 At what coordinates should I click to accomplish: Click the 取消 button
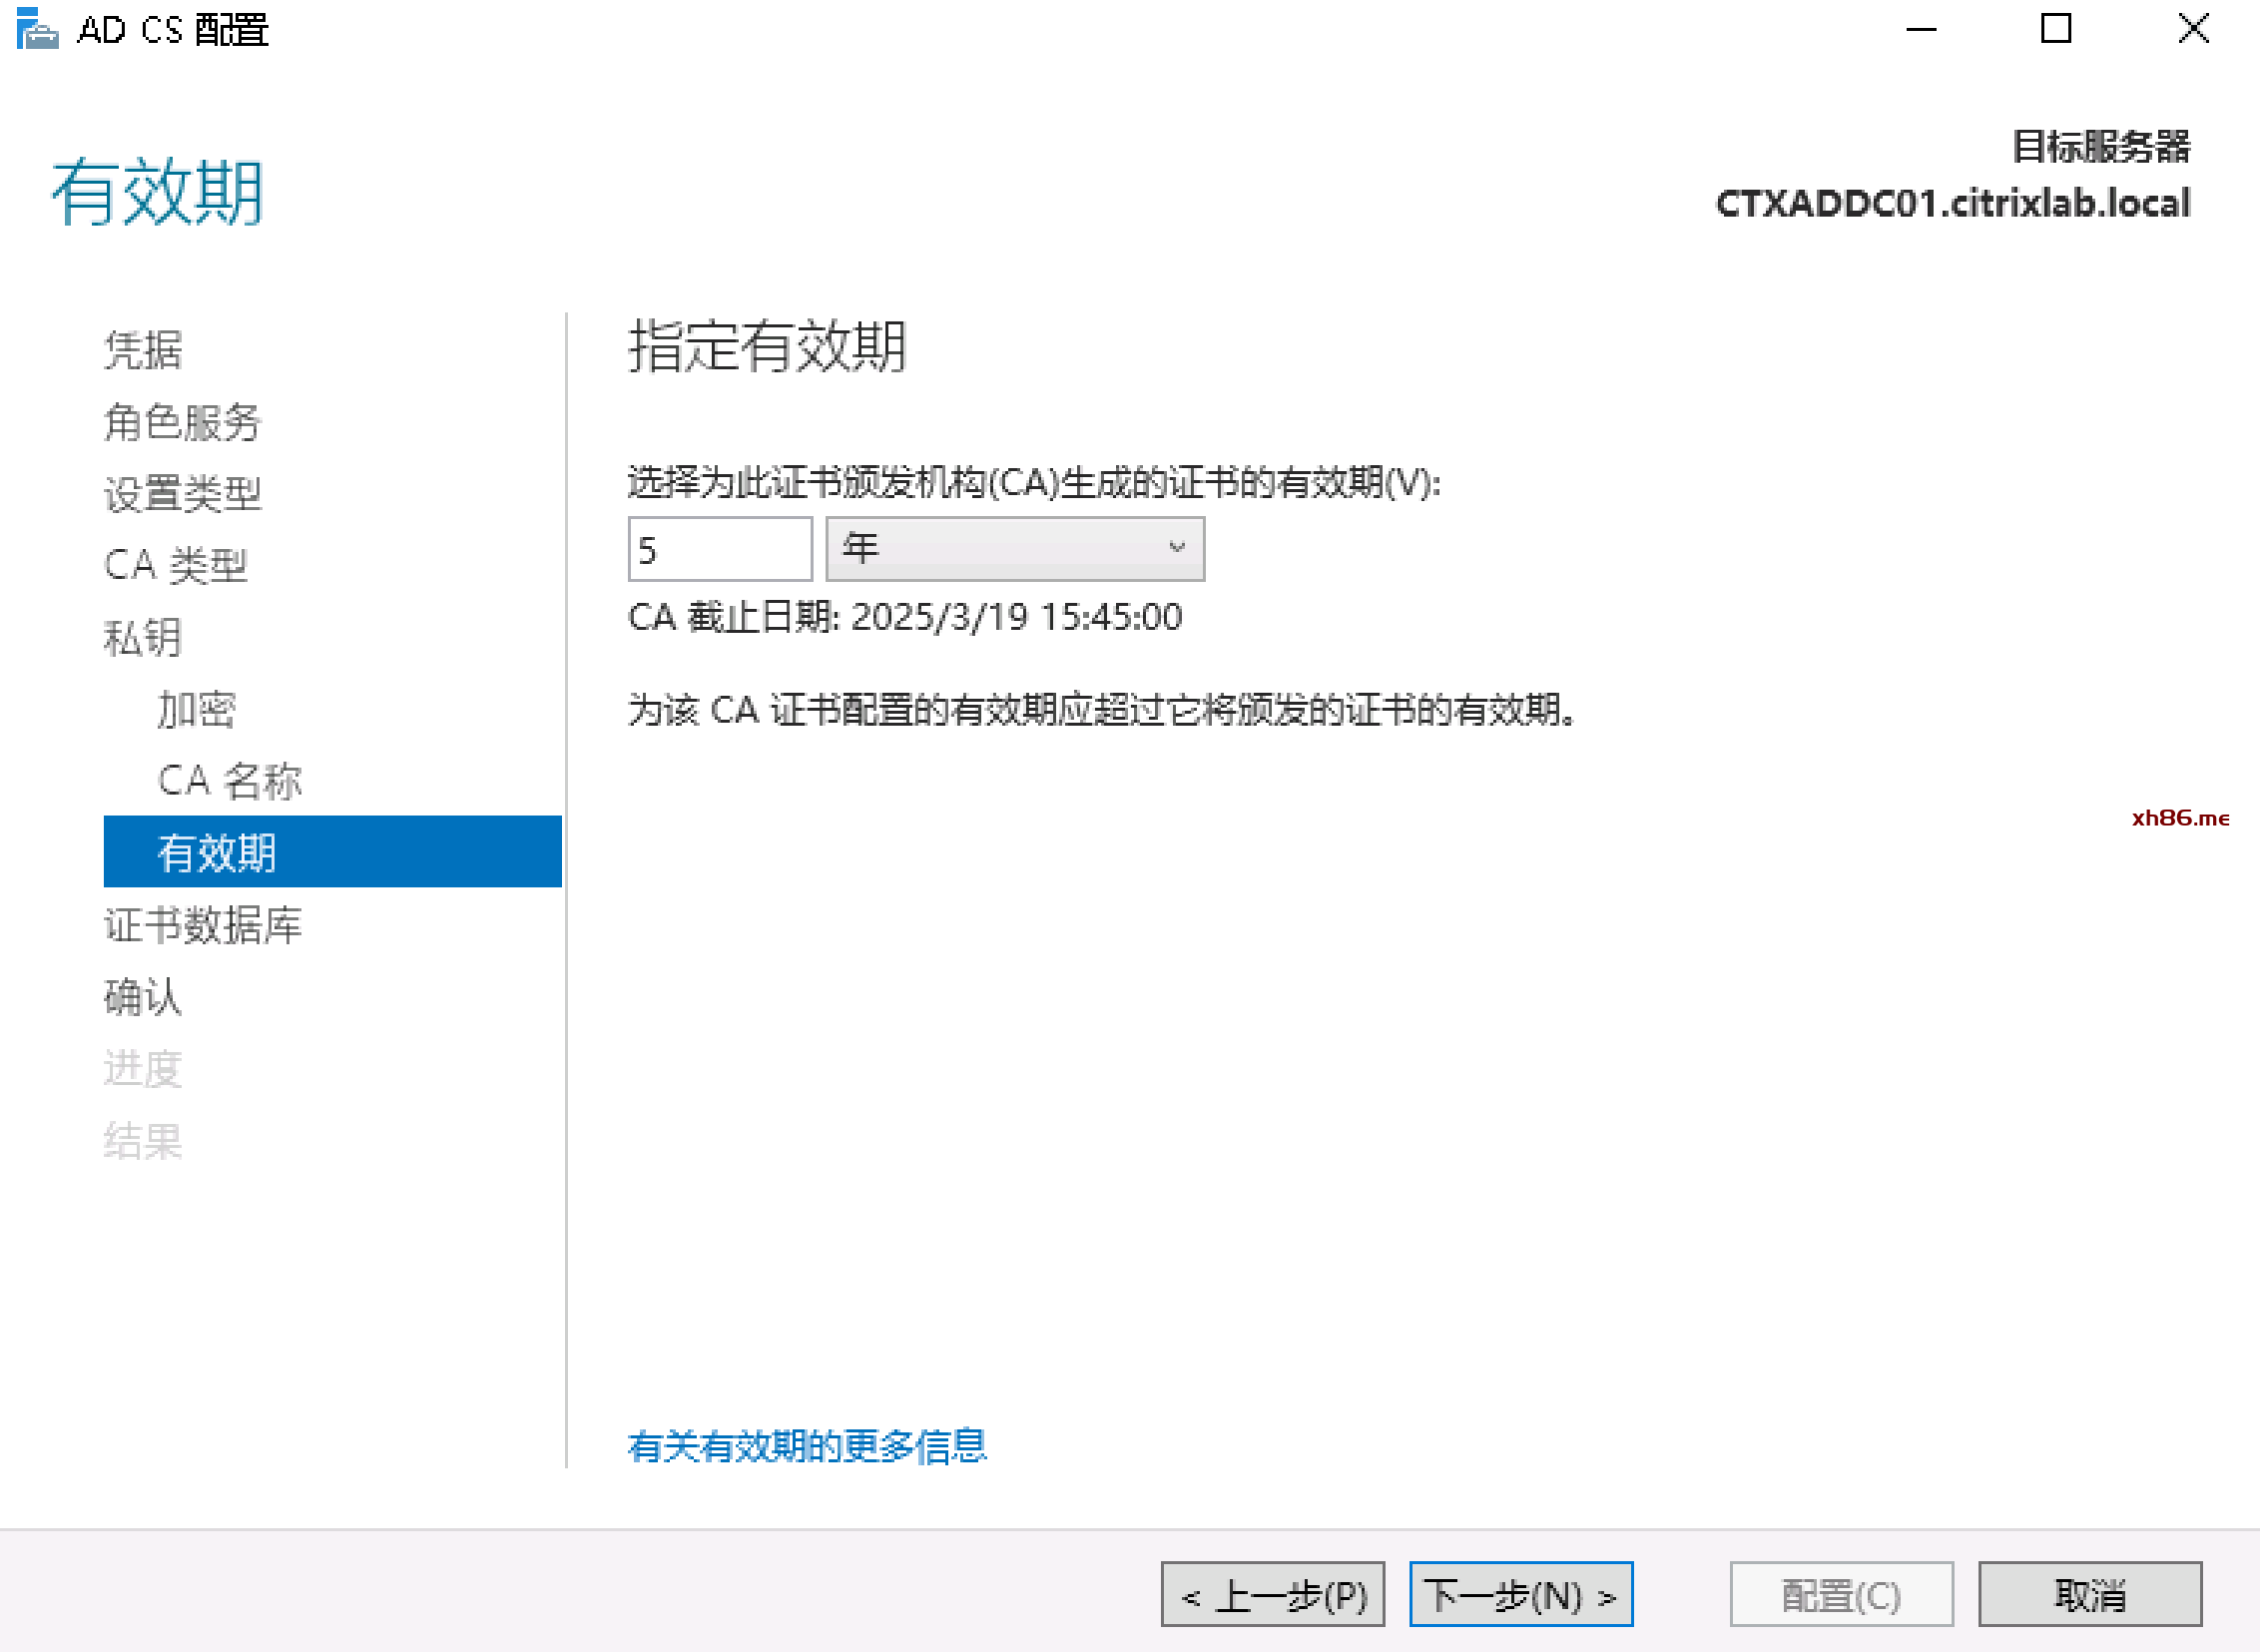[x=2089, y=1595]
